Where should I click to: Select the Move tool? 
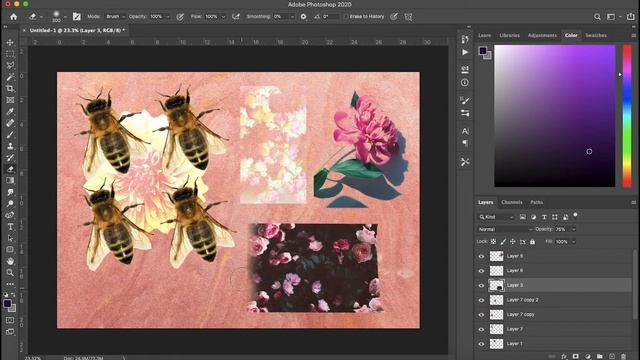(x=10, y=42)
